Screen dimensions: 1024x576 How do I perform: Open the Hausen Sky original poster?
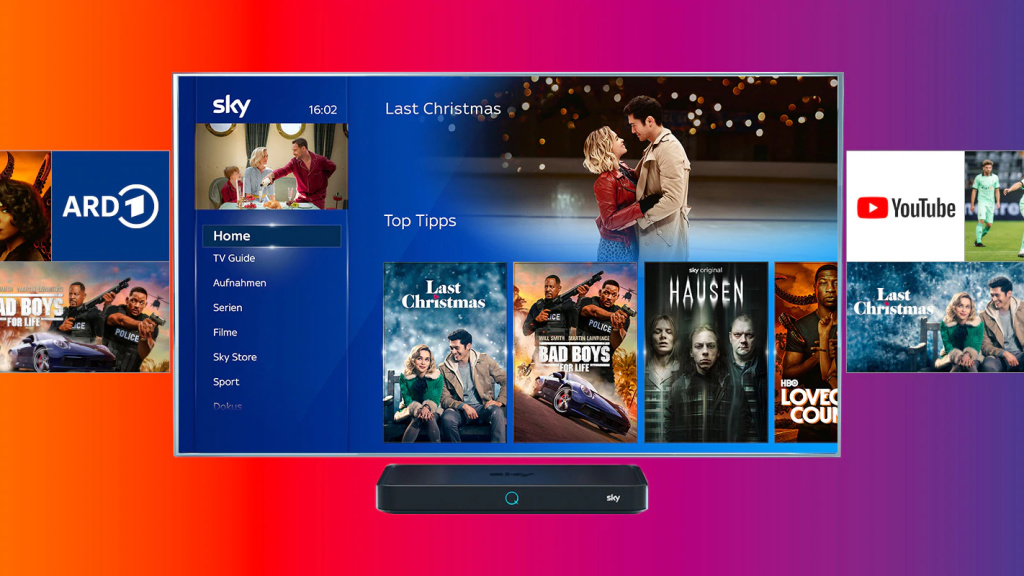[706, 353]
